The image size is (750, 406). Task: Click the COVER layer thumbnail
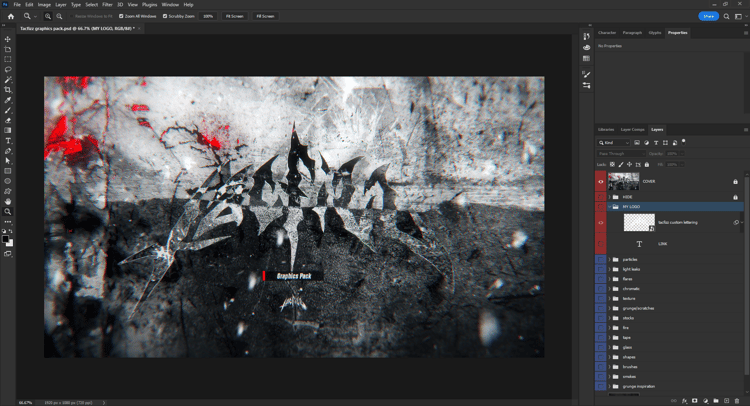pos(623,182)
